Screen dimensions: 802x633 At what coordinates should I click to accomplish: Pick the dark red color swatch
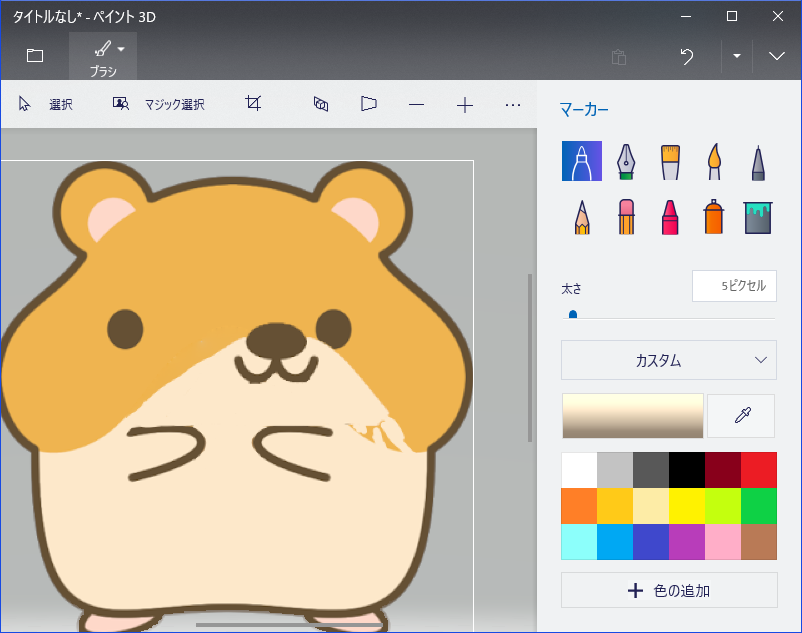(x=723, y=470)
